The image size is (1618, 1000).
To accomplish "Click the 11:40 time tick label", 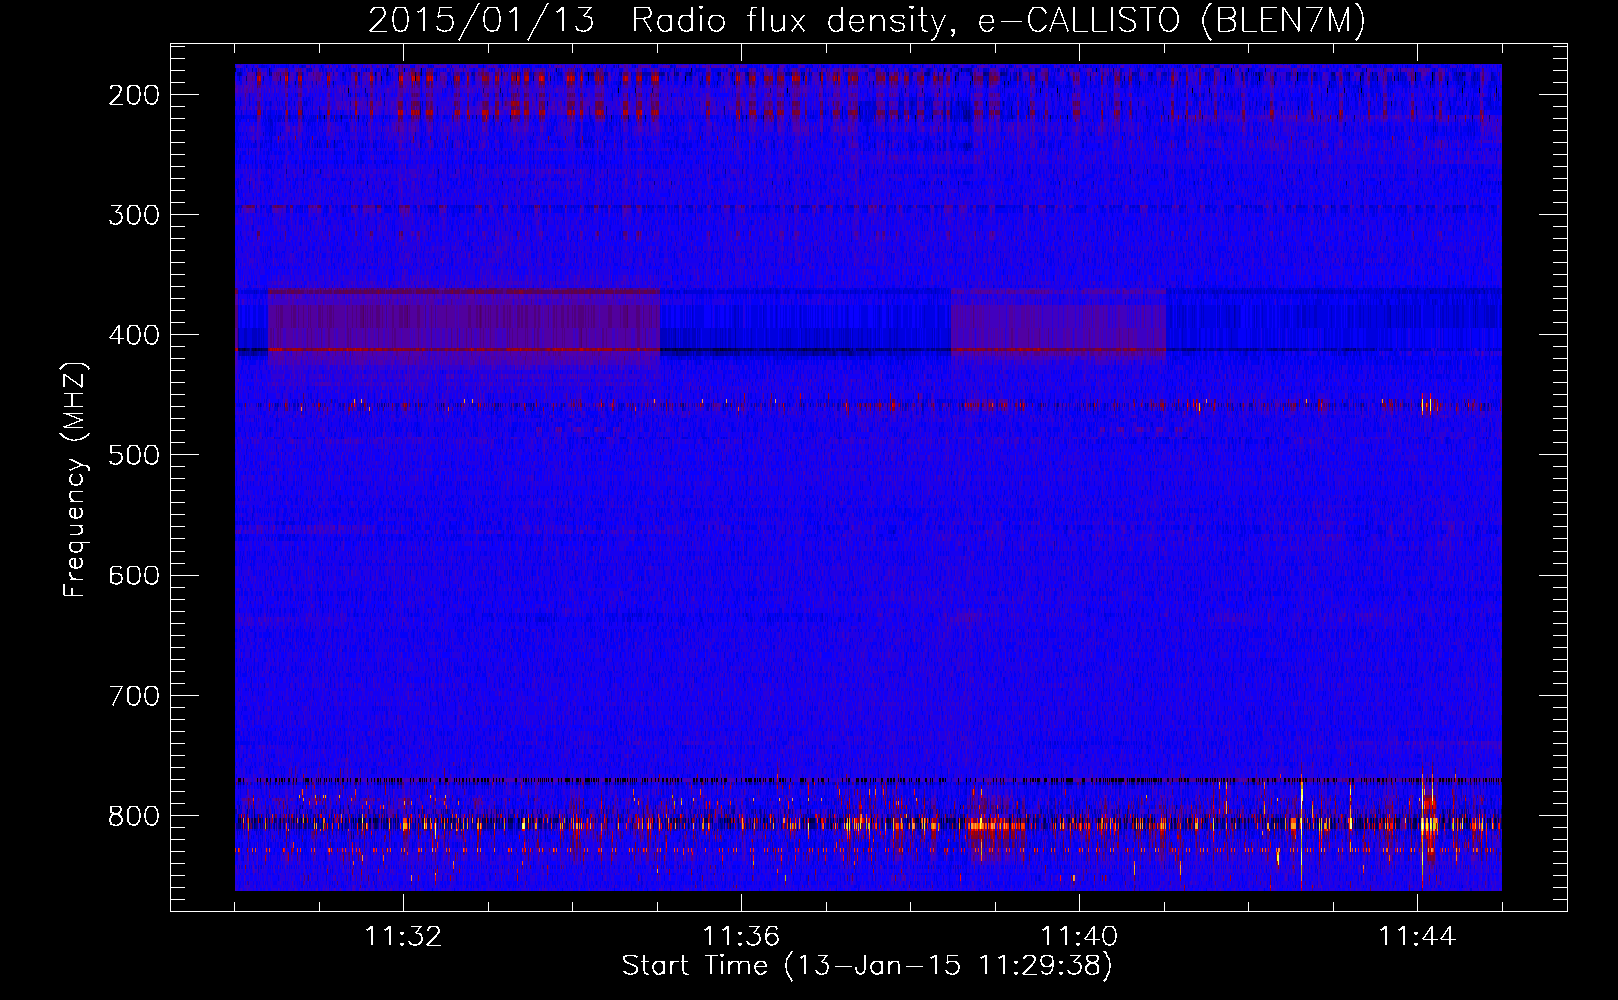I will (x=1079, y=937).
